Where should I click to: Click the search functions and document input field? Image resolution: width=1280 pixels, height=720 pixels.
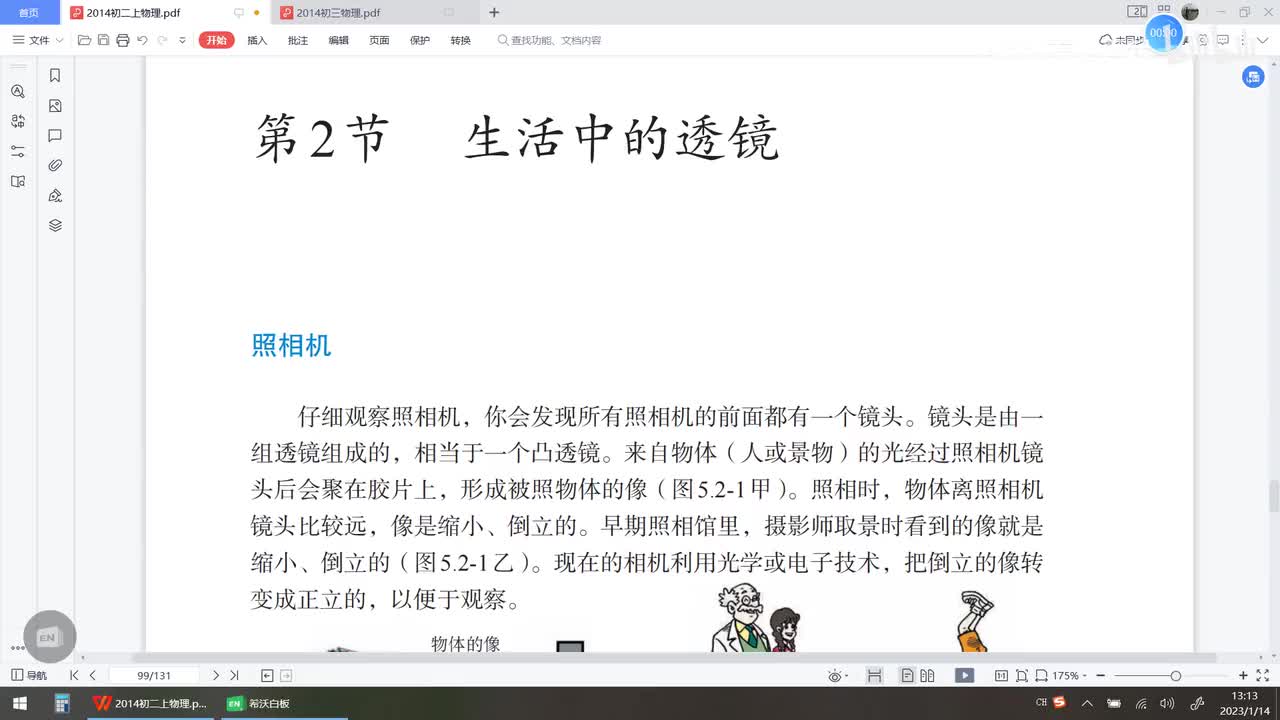pos(550,40)
